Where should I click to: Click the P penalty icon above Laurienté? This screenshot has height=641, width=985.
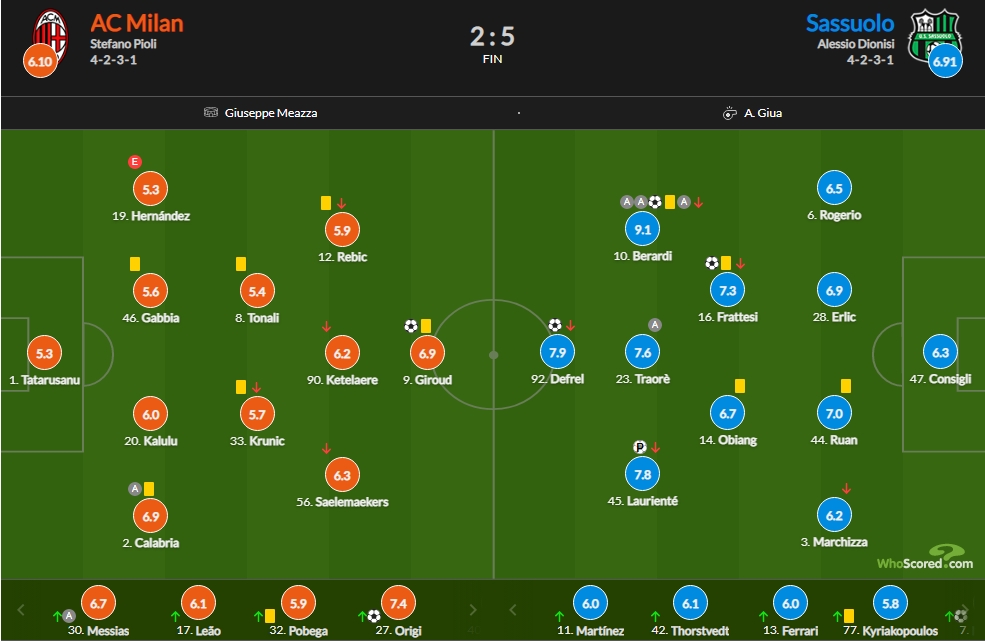639,447
